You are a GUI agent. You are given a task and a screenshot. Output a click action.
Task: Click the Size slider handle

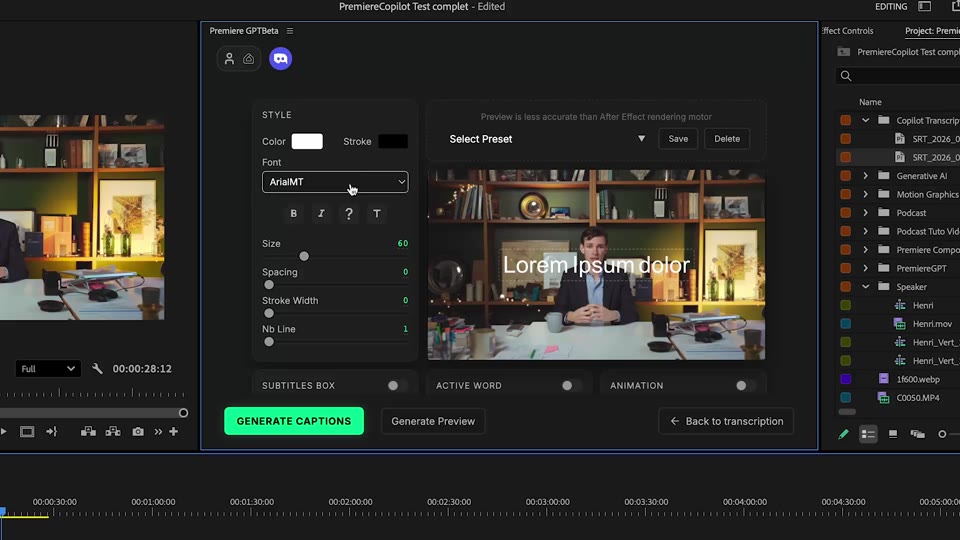(304, 257)
